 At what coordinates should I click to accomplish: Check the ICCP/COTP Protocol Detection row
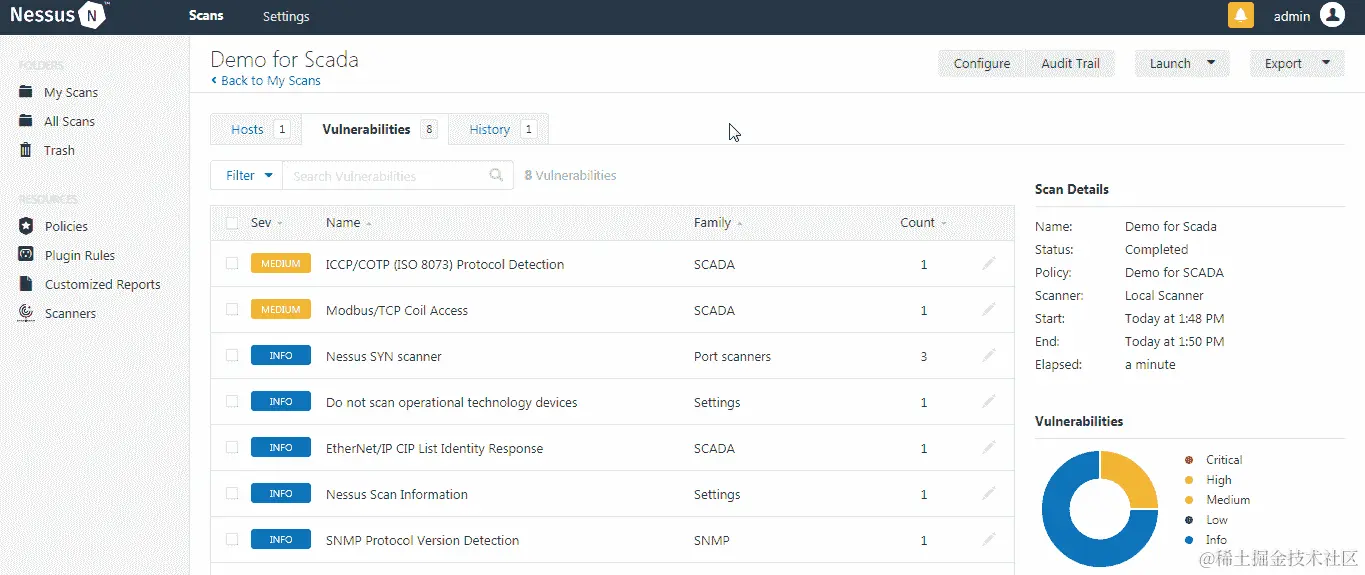click(x=232, y=264)
